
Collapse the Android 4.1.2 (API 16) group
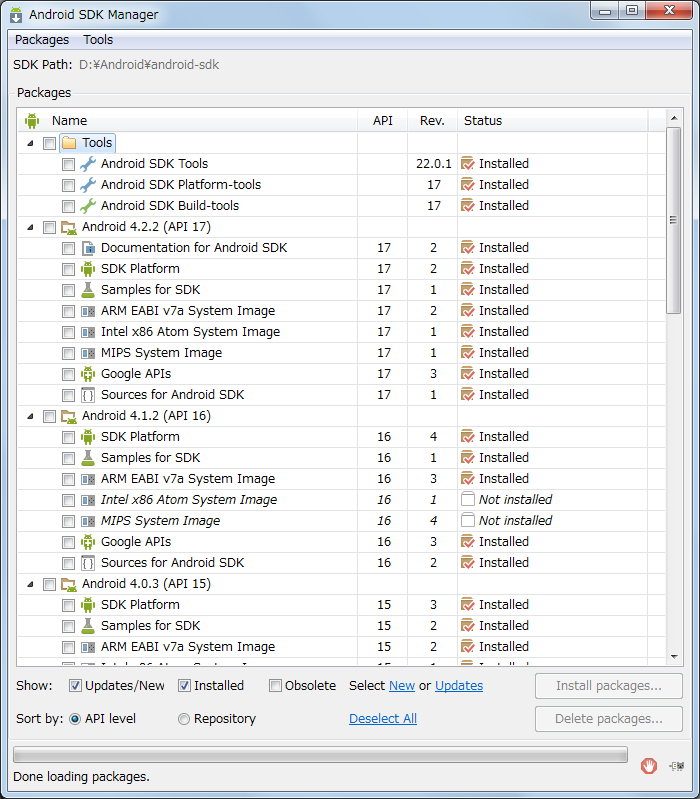click(x=30, y=416)
